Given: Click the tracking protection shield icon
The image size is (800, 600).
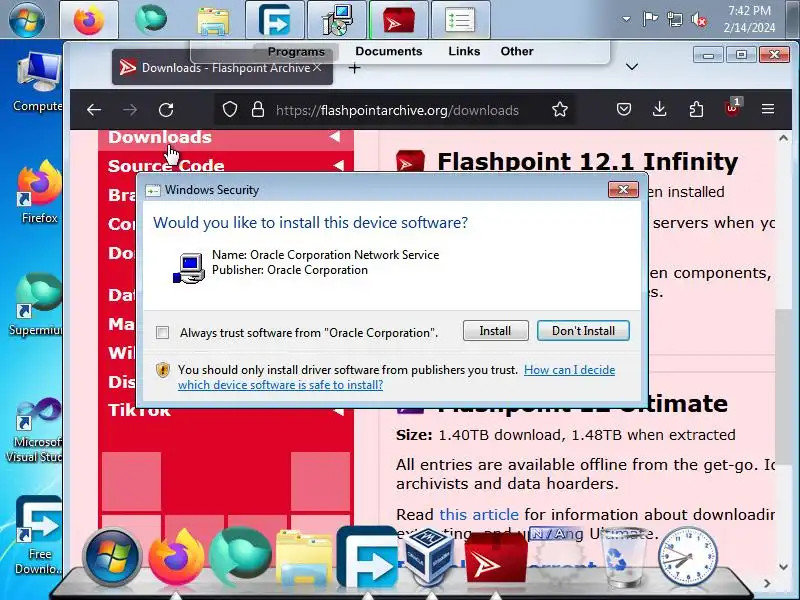Looking at the screenshot, I should 230,109.
